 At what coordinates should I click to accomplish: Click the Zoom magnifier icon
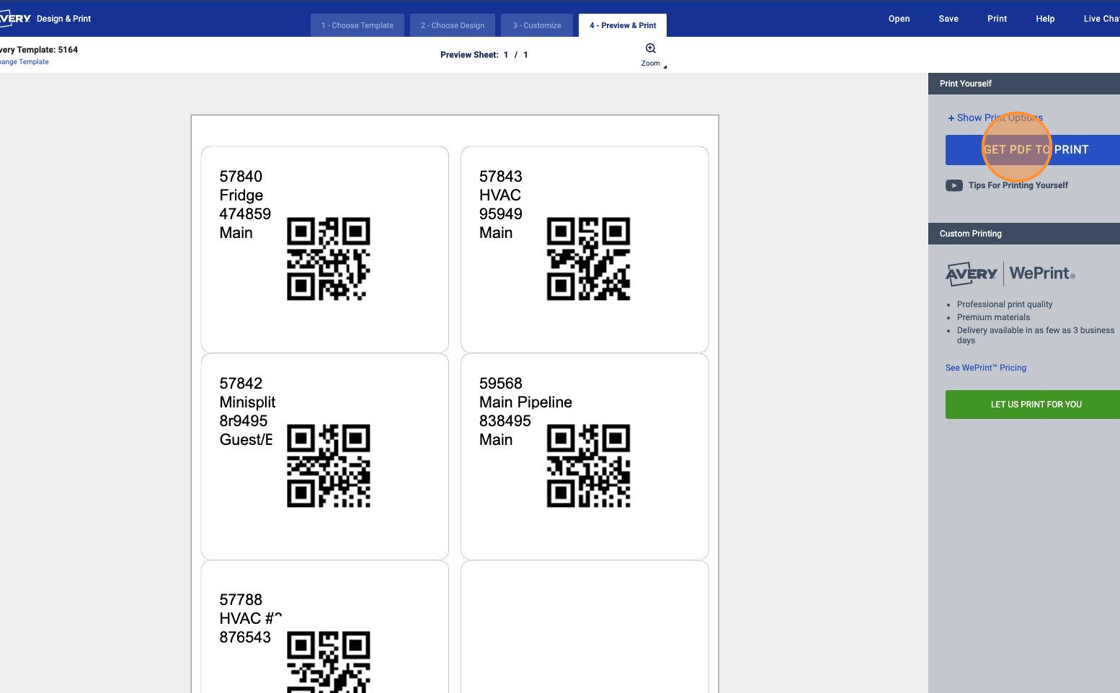coord(650,49)
